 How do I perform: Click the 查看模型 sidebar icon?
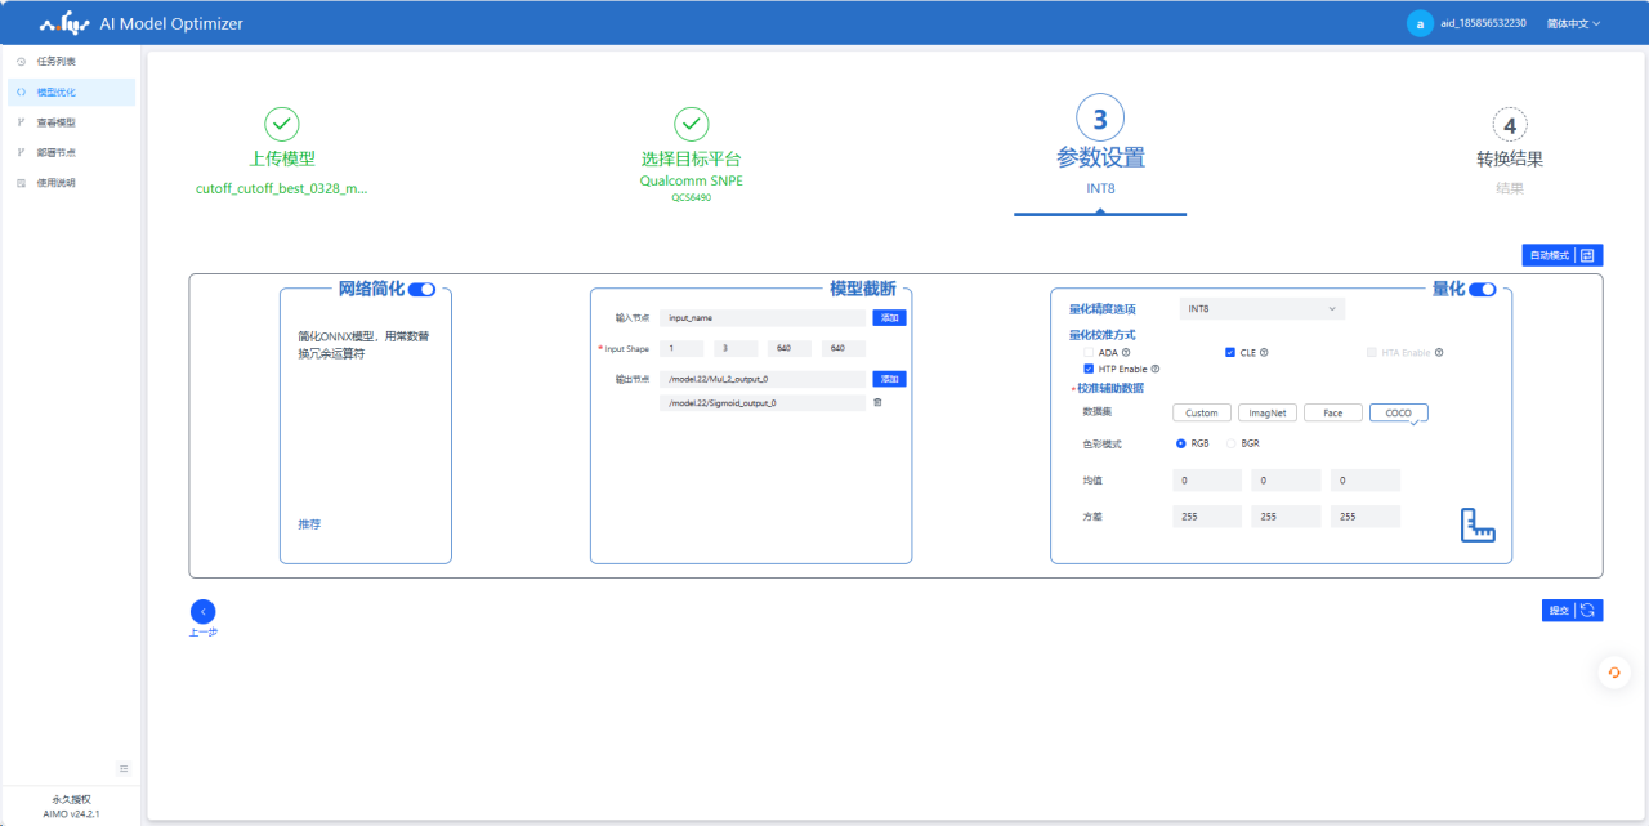pos(21,122)
